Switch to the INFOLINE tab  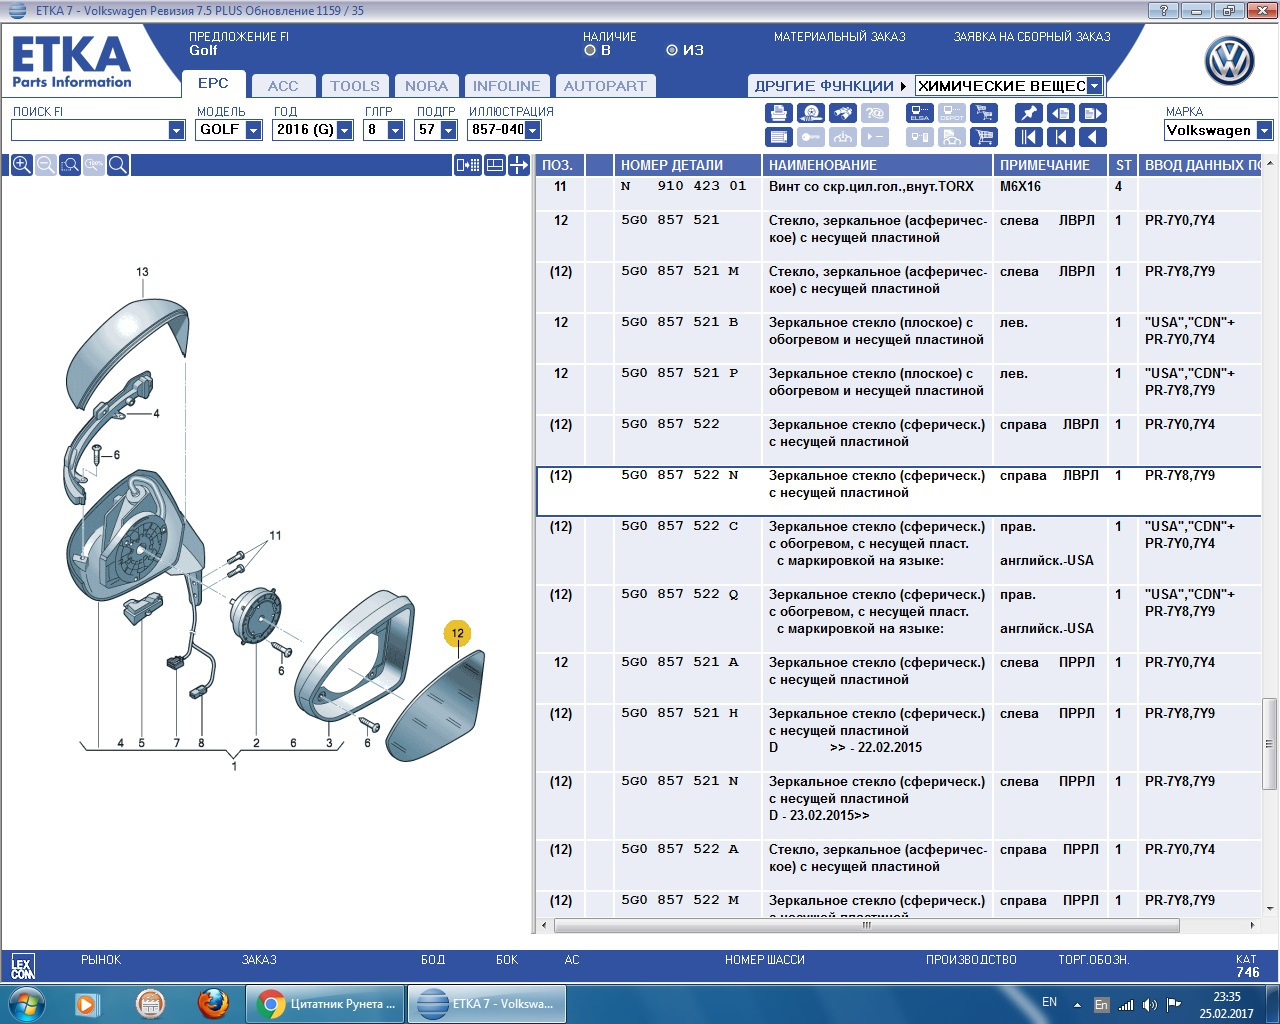pos(506,86)
